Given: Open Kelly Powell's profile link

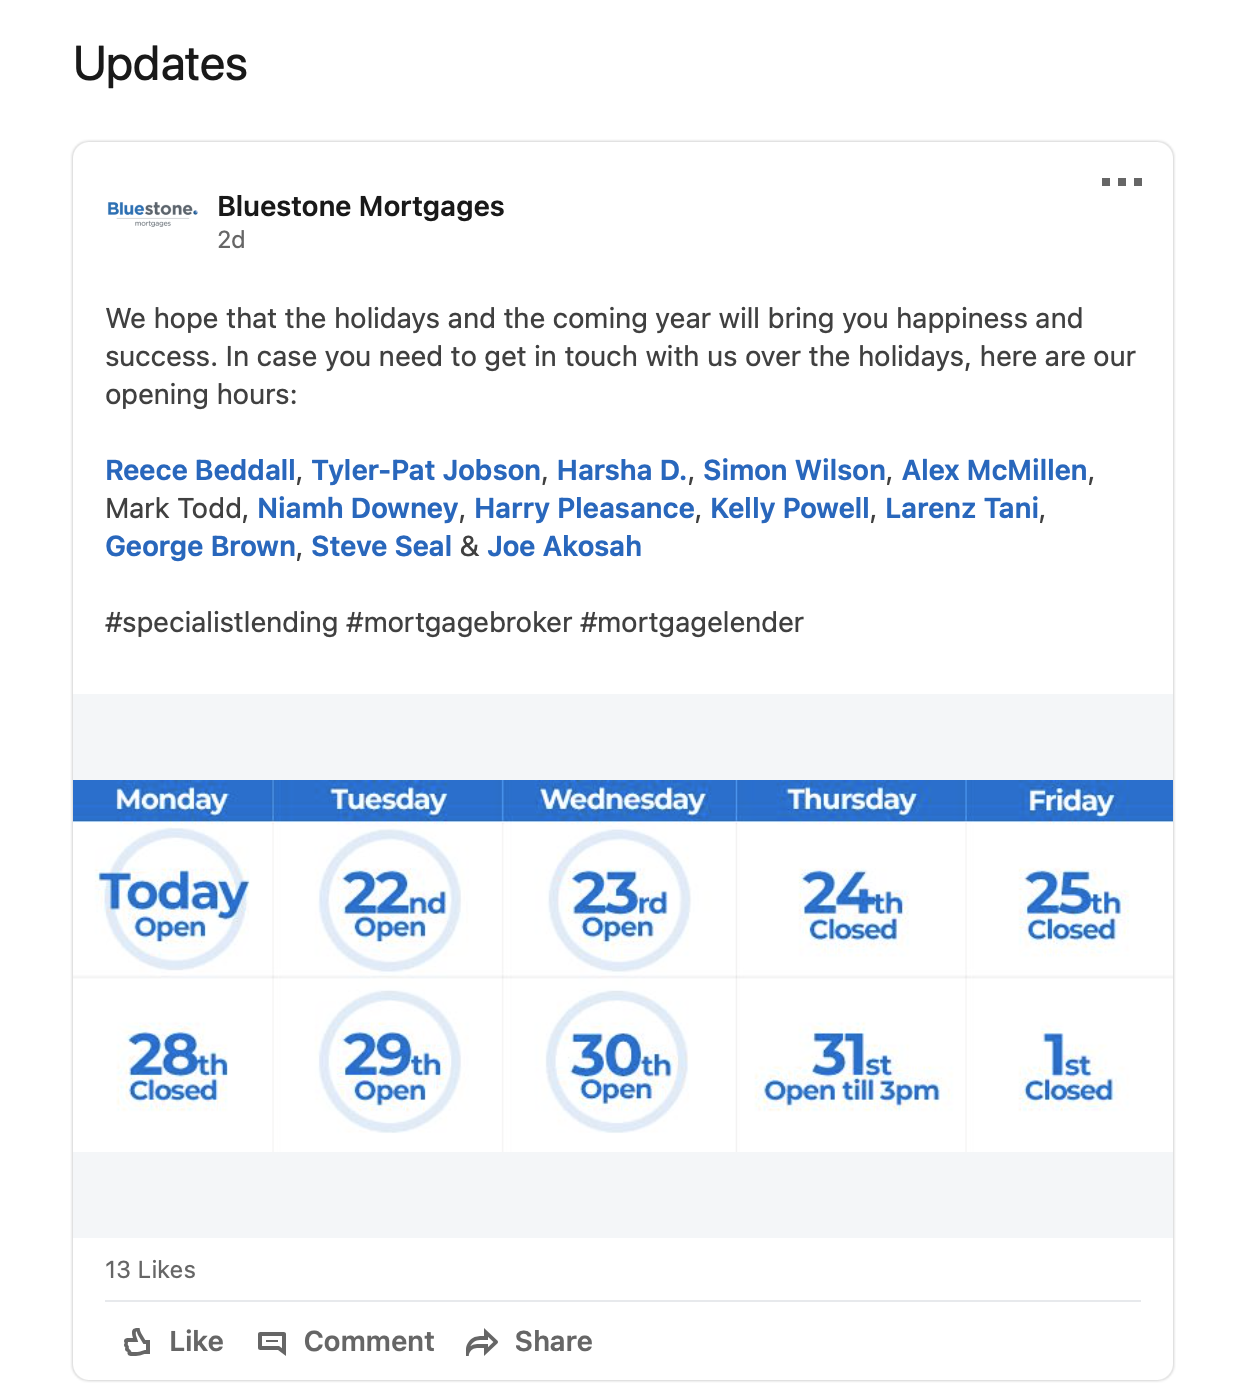Looking at the screenshot, I should (790, 508).
